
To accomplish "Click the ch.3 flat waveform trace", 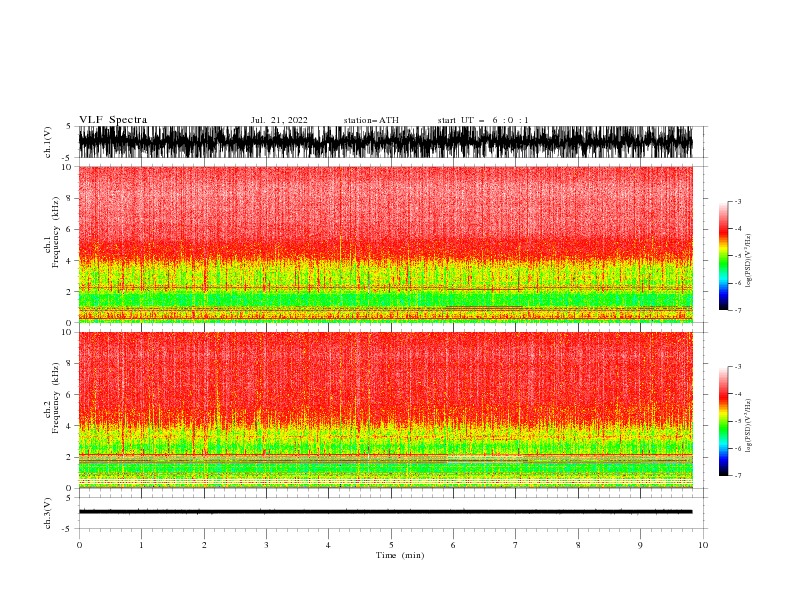I will (385, 512).
